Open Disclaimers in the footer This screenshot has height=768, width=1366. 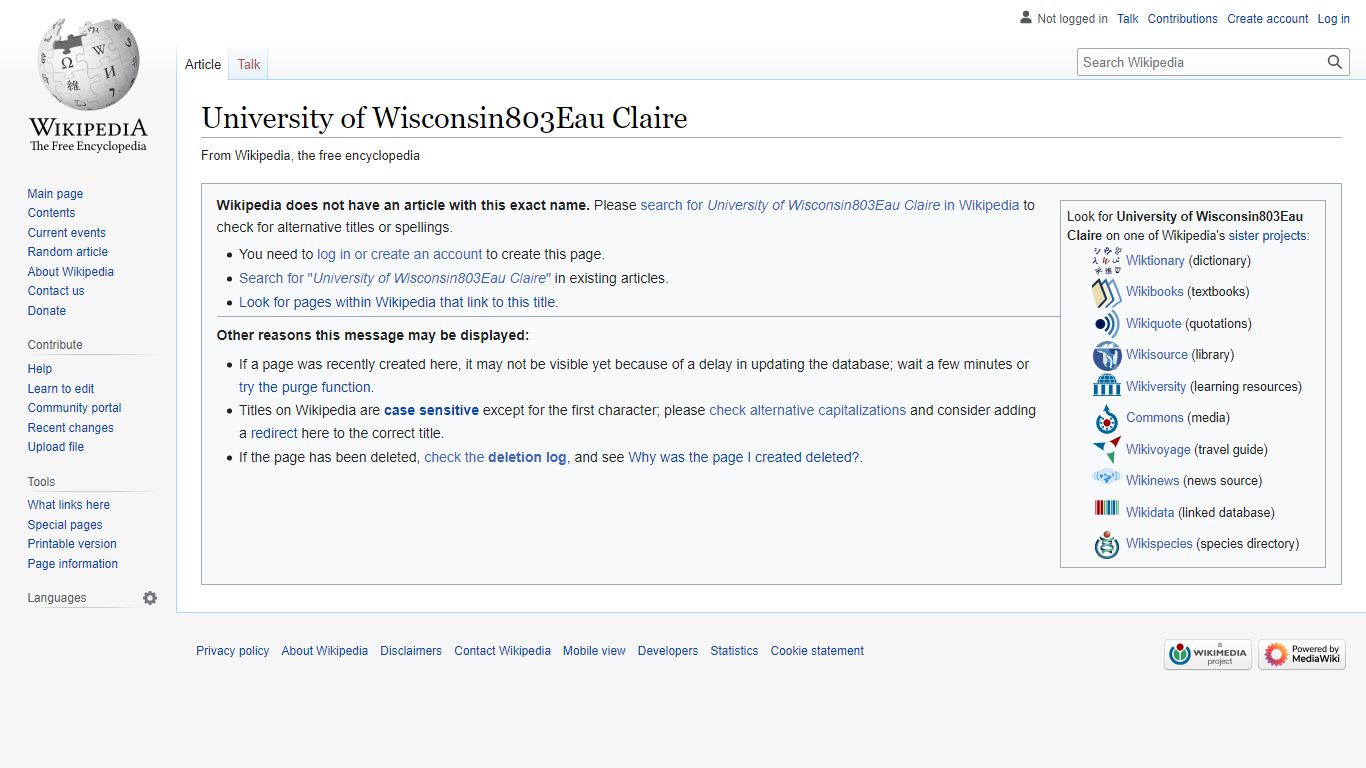click(411, 651)
